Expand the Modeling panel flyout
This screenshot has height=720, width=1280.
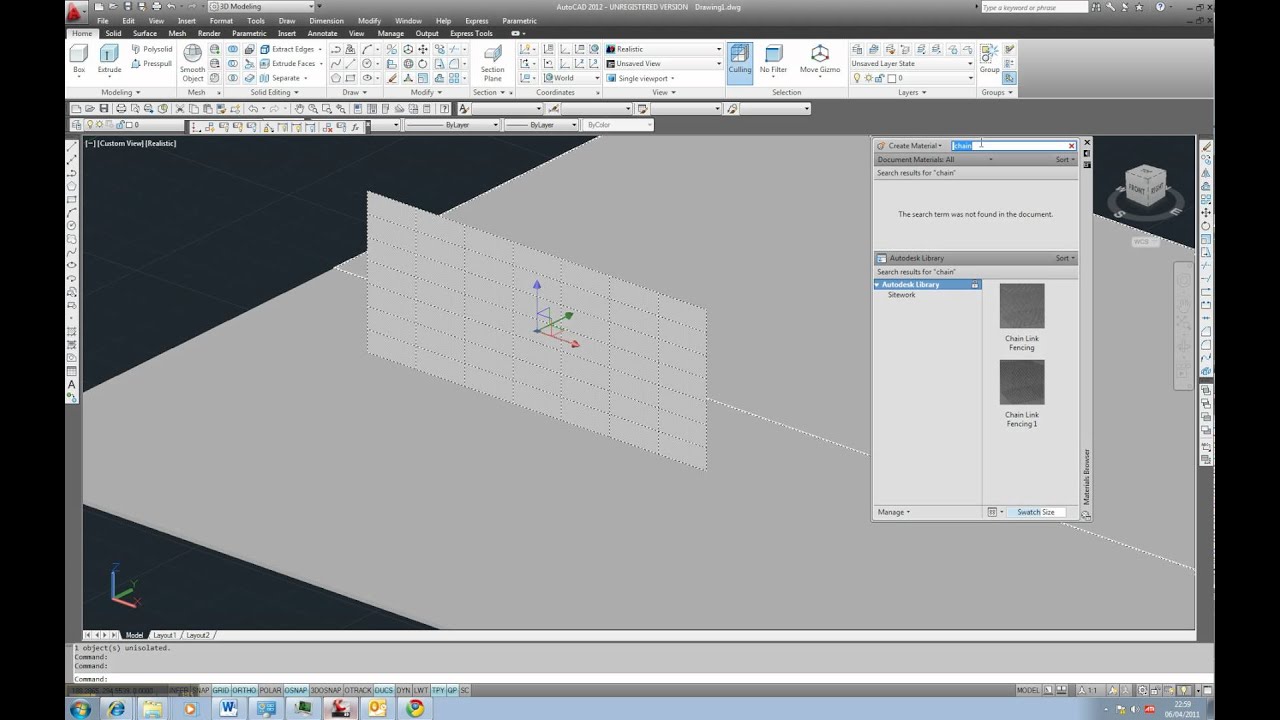[x=120, y=92]
